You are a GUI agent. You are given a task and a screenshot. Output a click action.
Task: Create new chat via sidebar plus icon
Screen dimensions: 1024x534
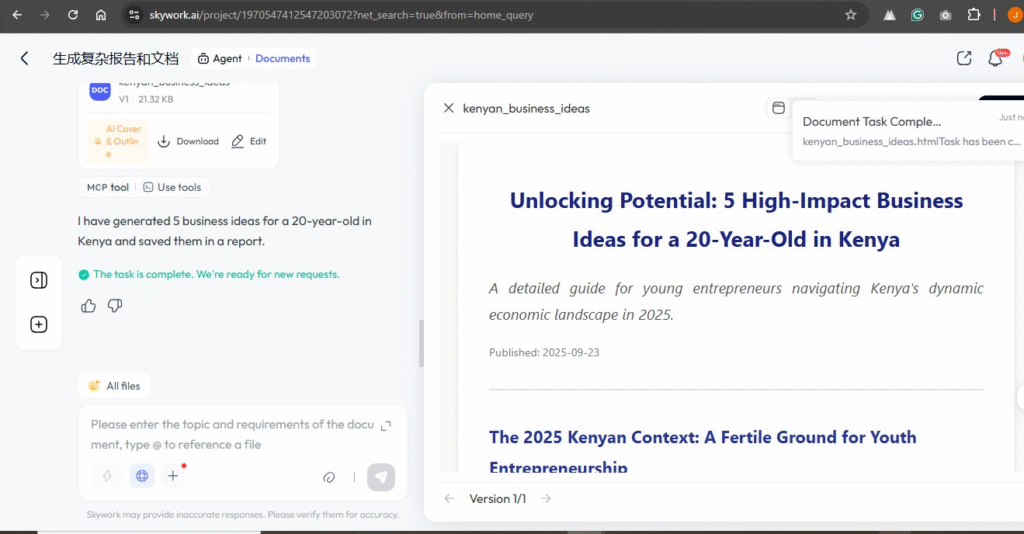39,325
